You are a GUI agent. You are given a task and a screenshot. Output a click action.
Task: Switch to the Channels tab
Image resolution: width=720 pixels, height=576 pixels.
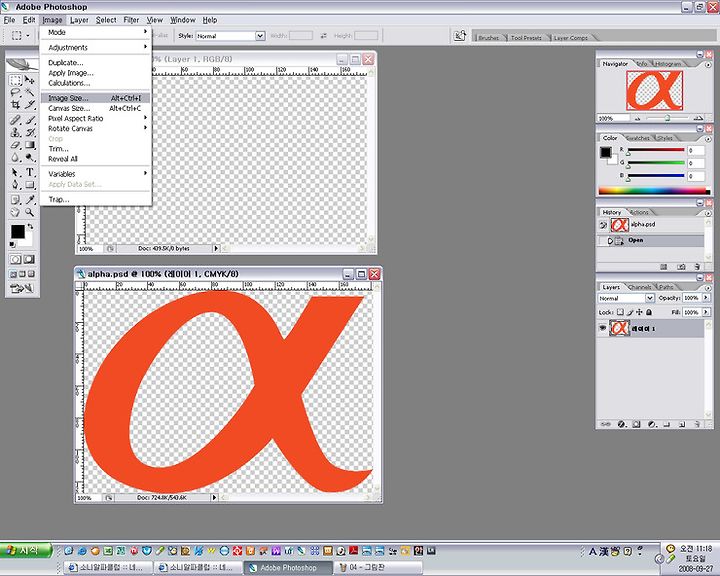tap(639, 287)
